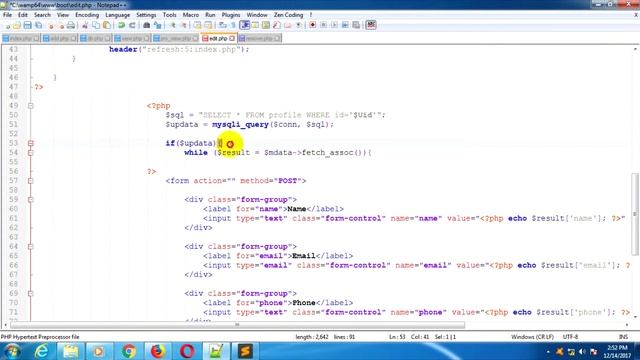
Task: Click the Zoom Out toolbar icon
Action: [x=184, y=25]
